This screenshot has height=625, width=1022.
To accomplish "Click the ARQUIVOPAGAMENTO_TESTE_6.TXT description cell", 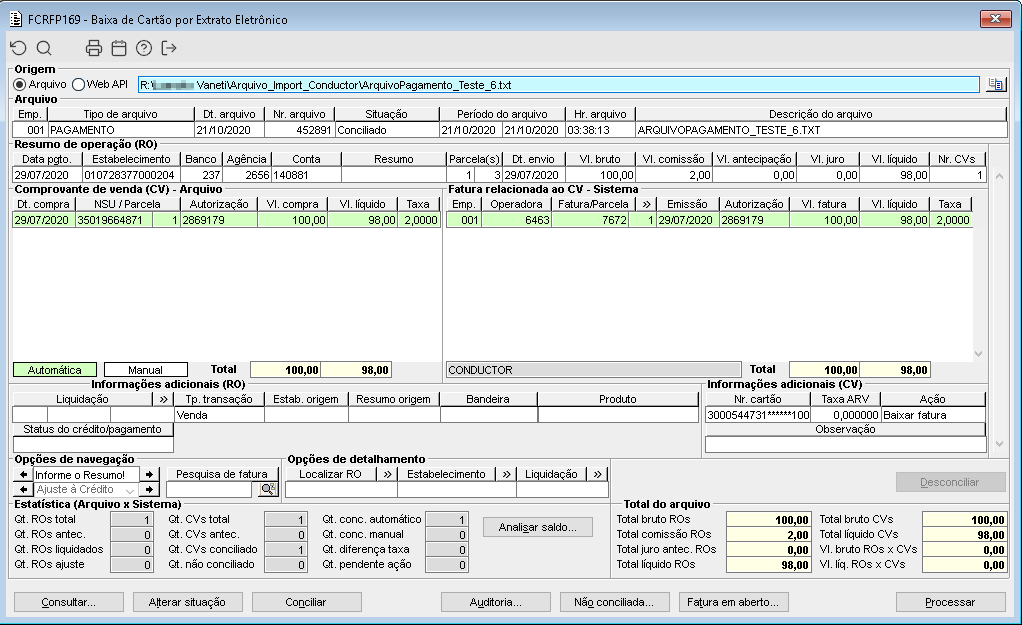I will 821,130.
